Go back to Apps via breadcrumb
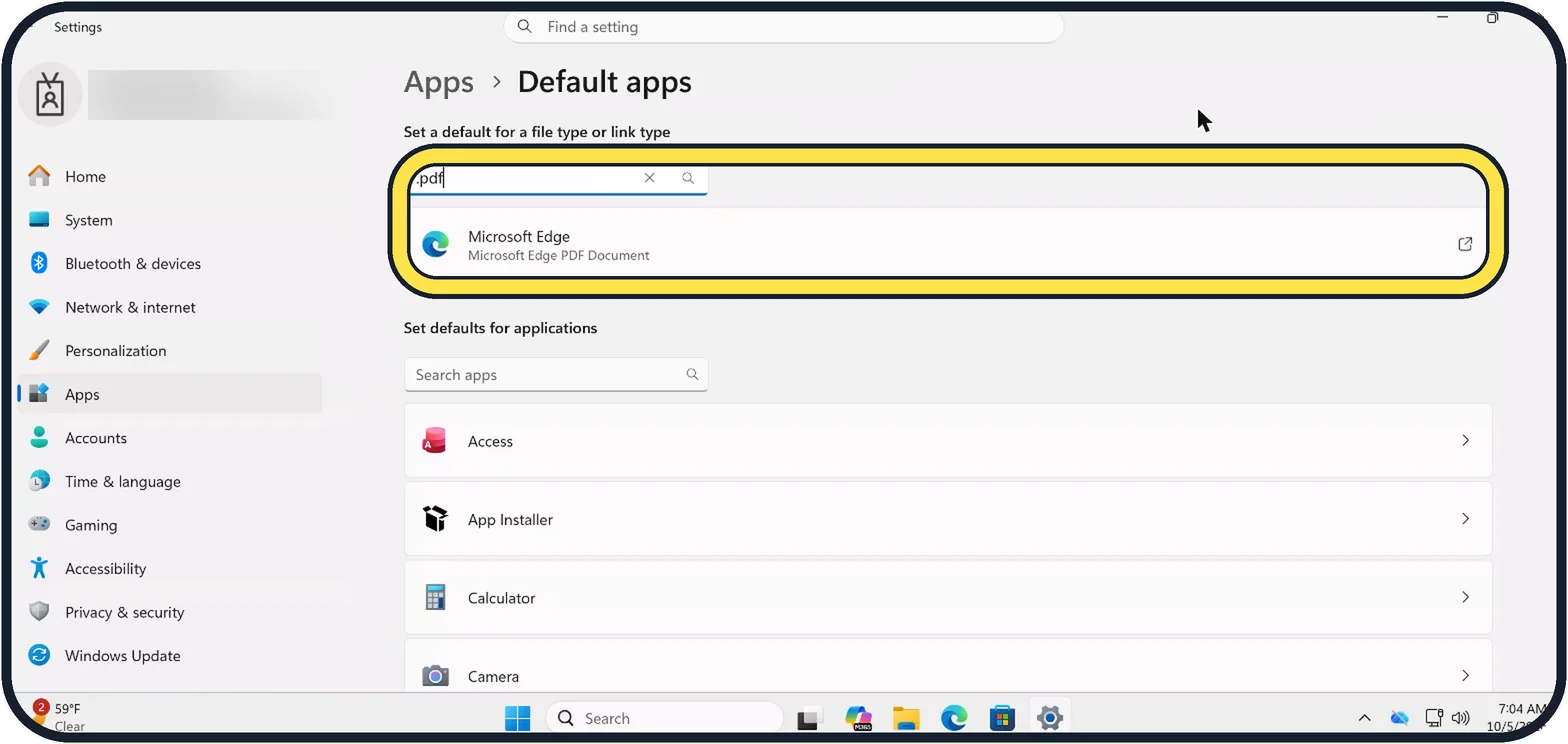The image size is (1568, 744). 439,82
